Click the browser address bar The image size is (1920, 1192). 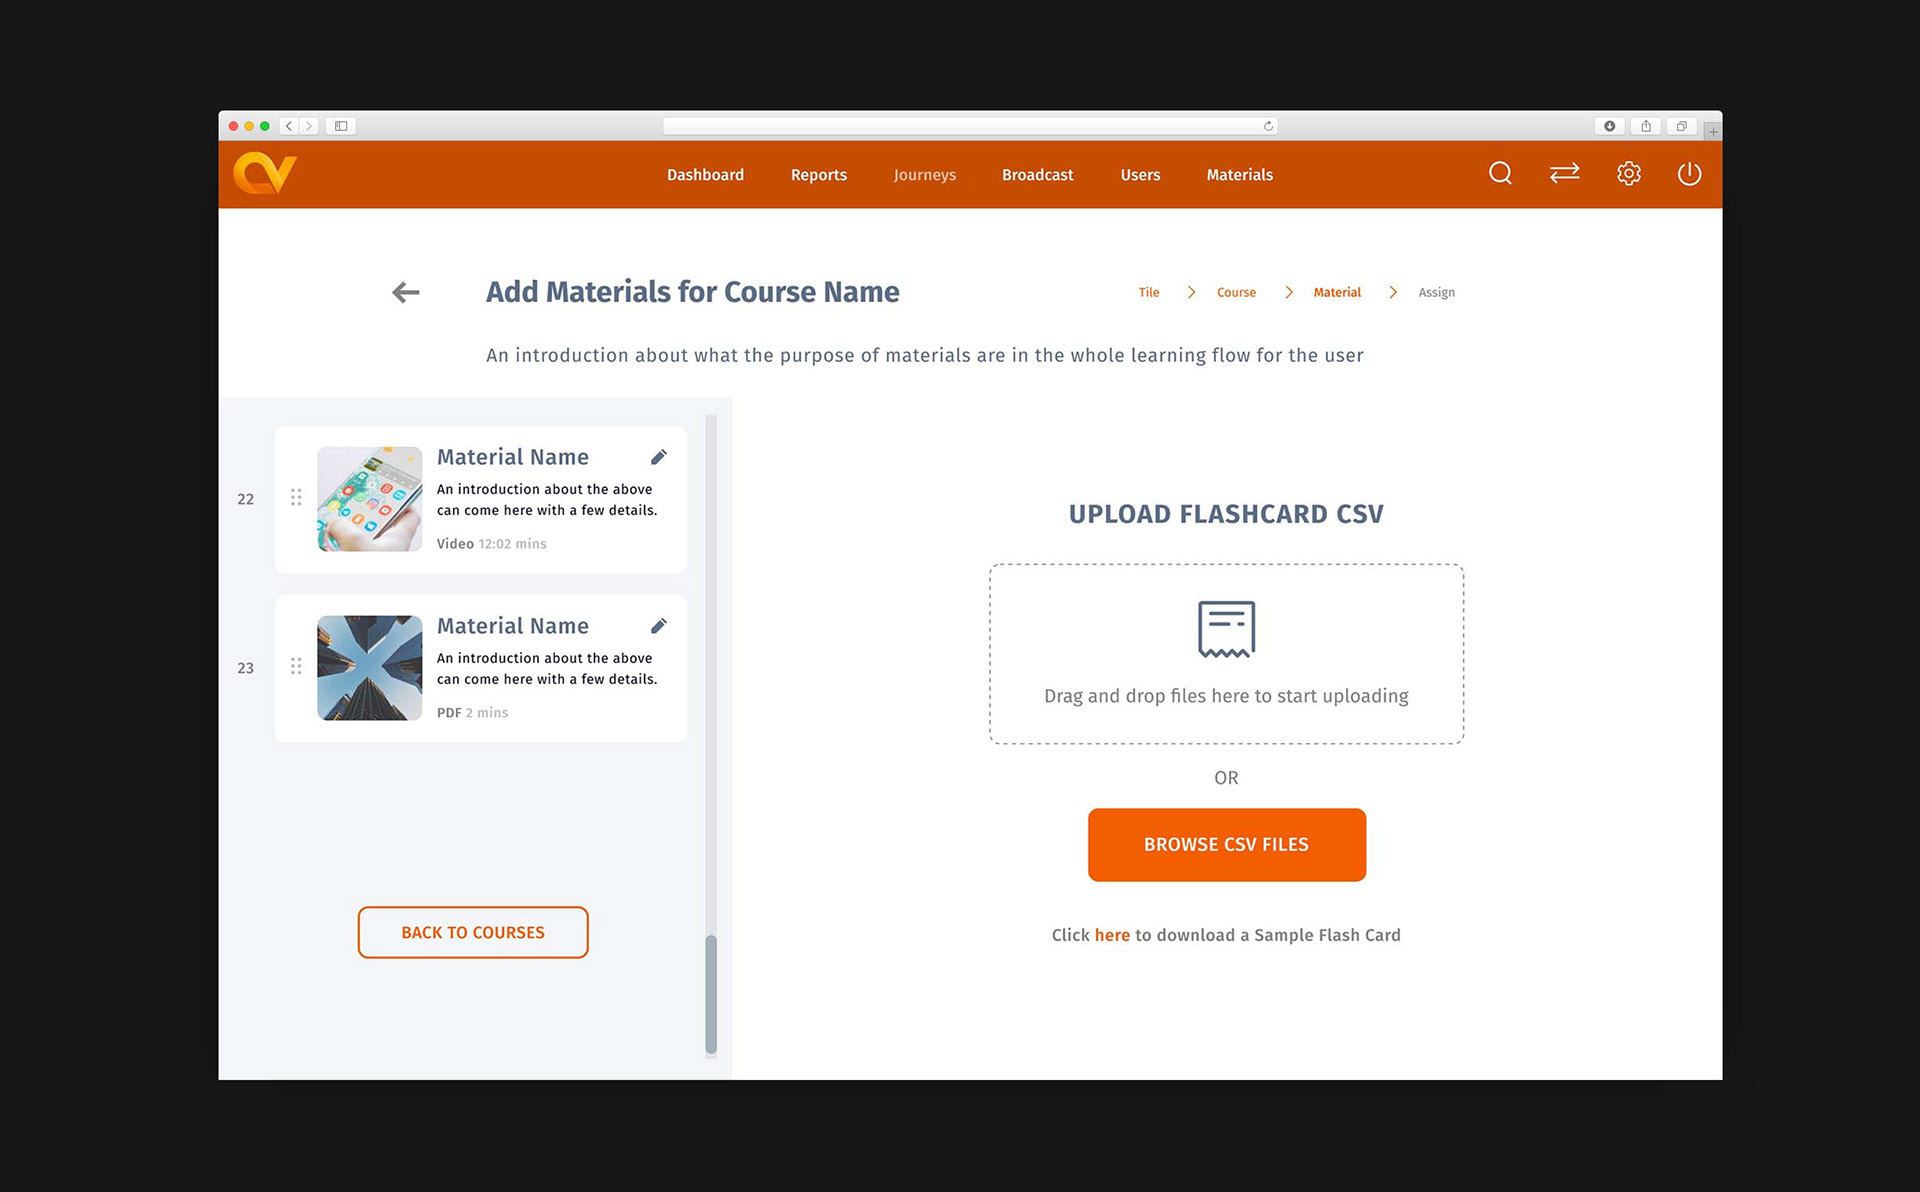[970, 126]
